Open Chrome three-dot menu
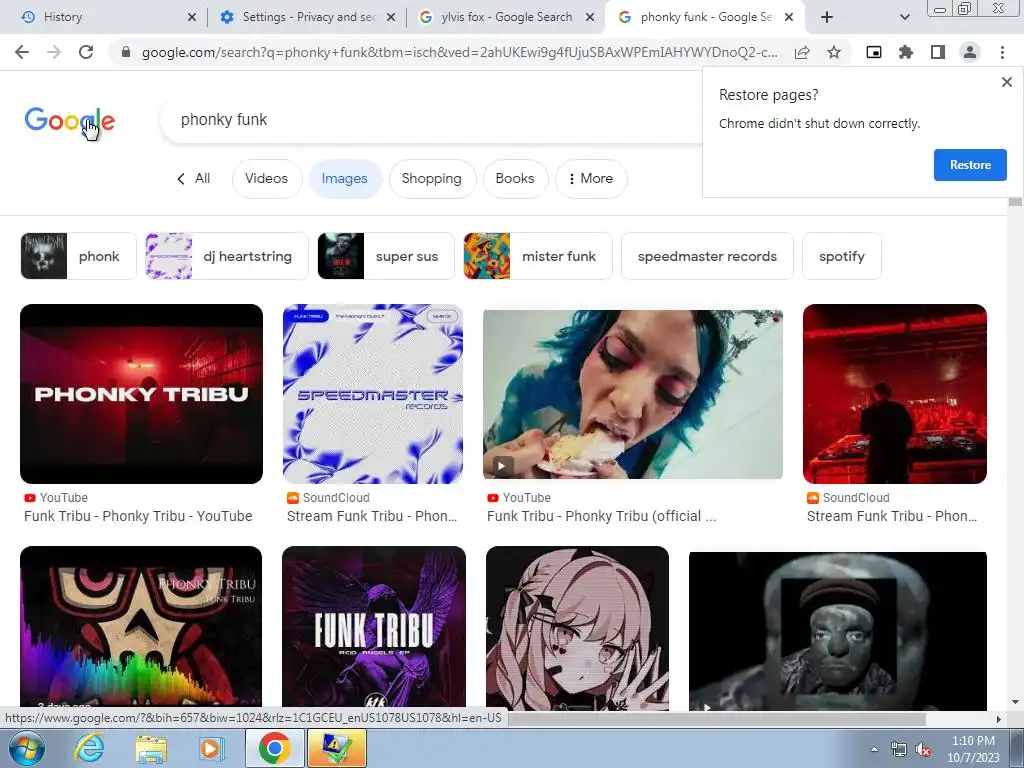 1002,52
